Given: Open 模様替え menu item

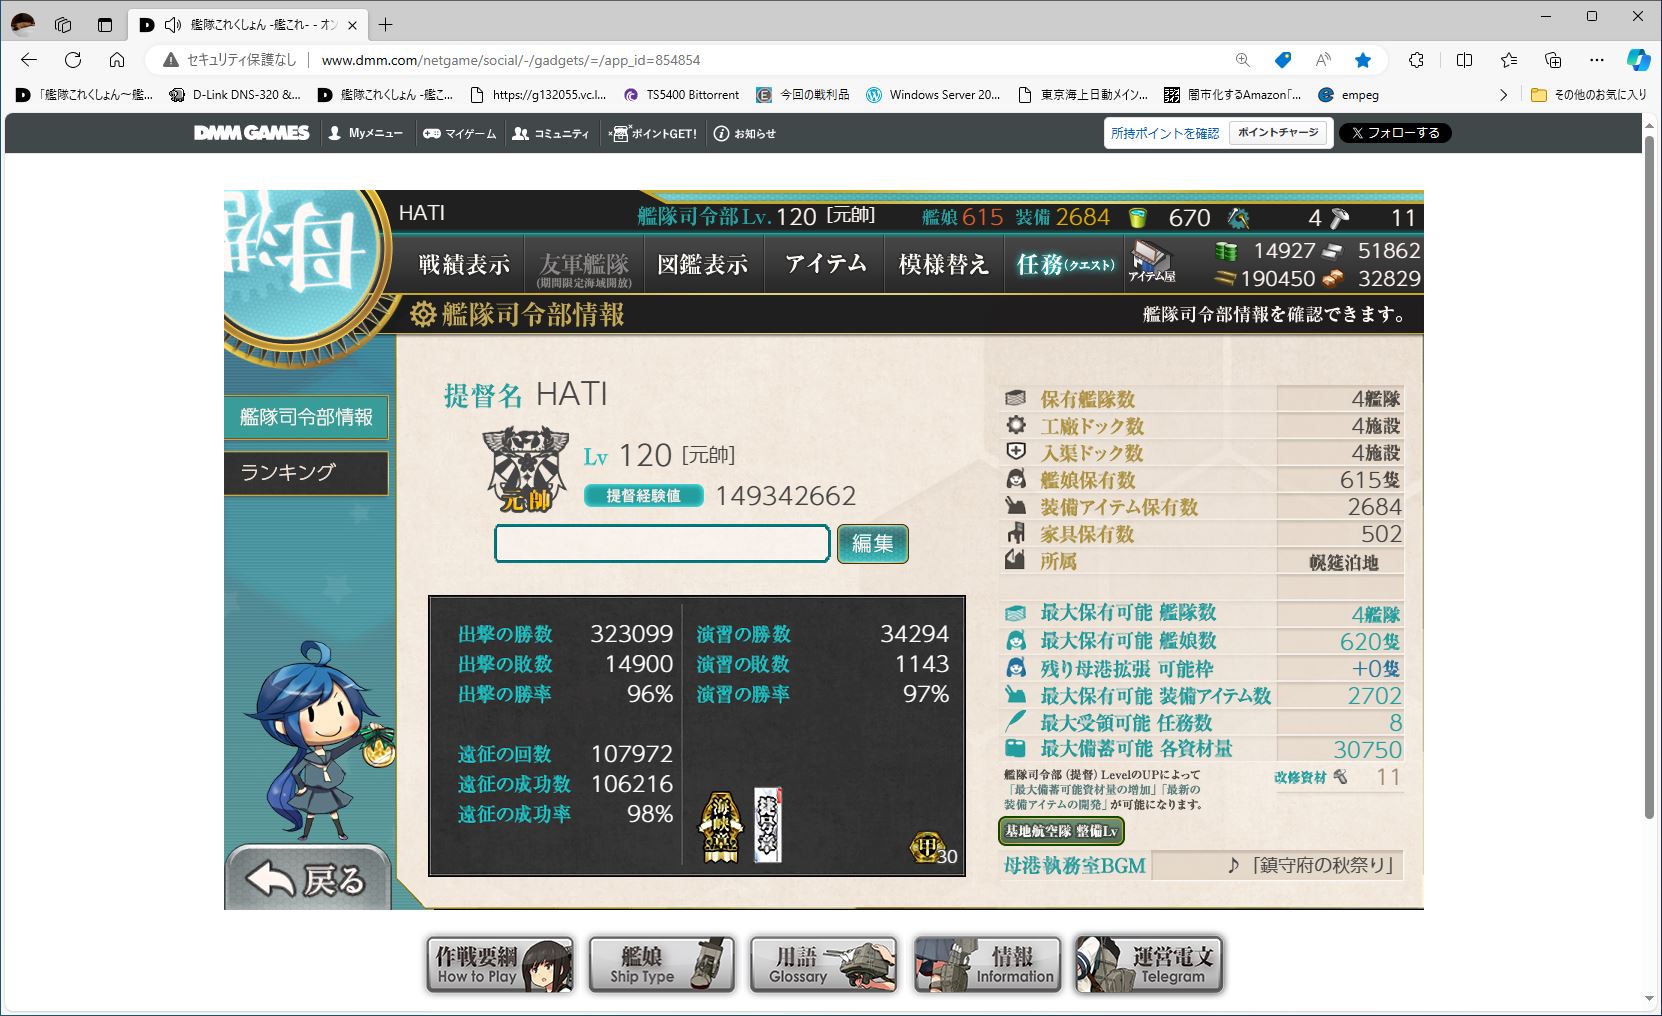Looking at the screenshot, I should 943,264.
